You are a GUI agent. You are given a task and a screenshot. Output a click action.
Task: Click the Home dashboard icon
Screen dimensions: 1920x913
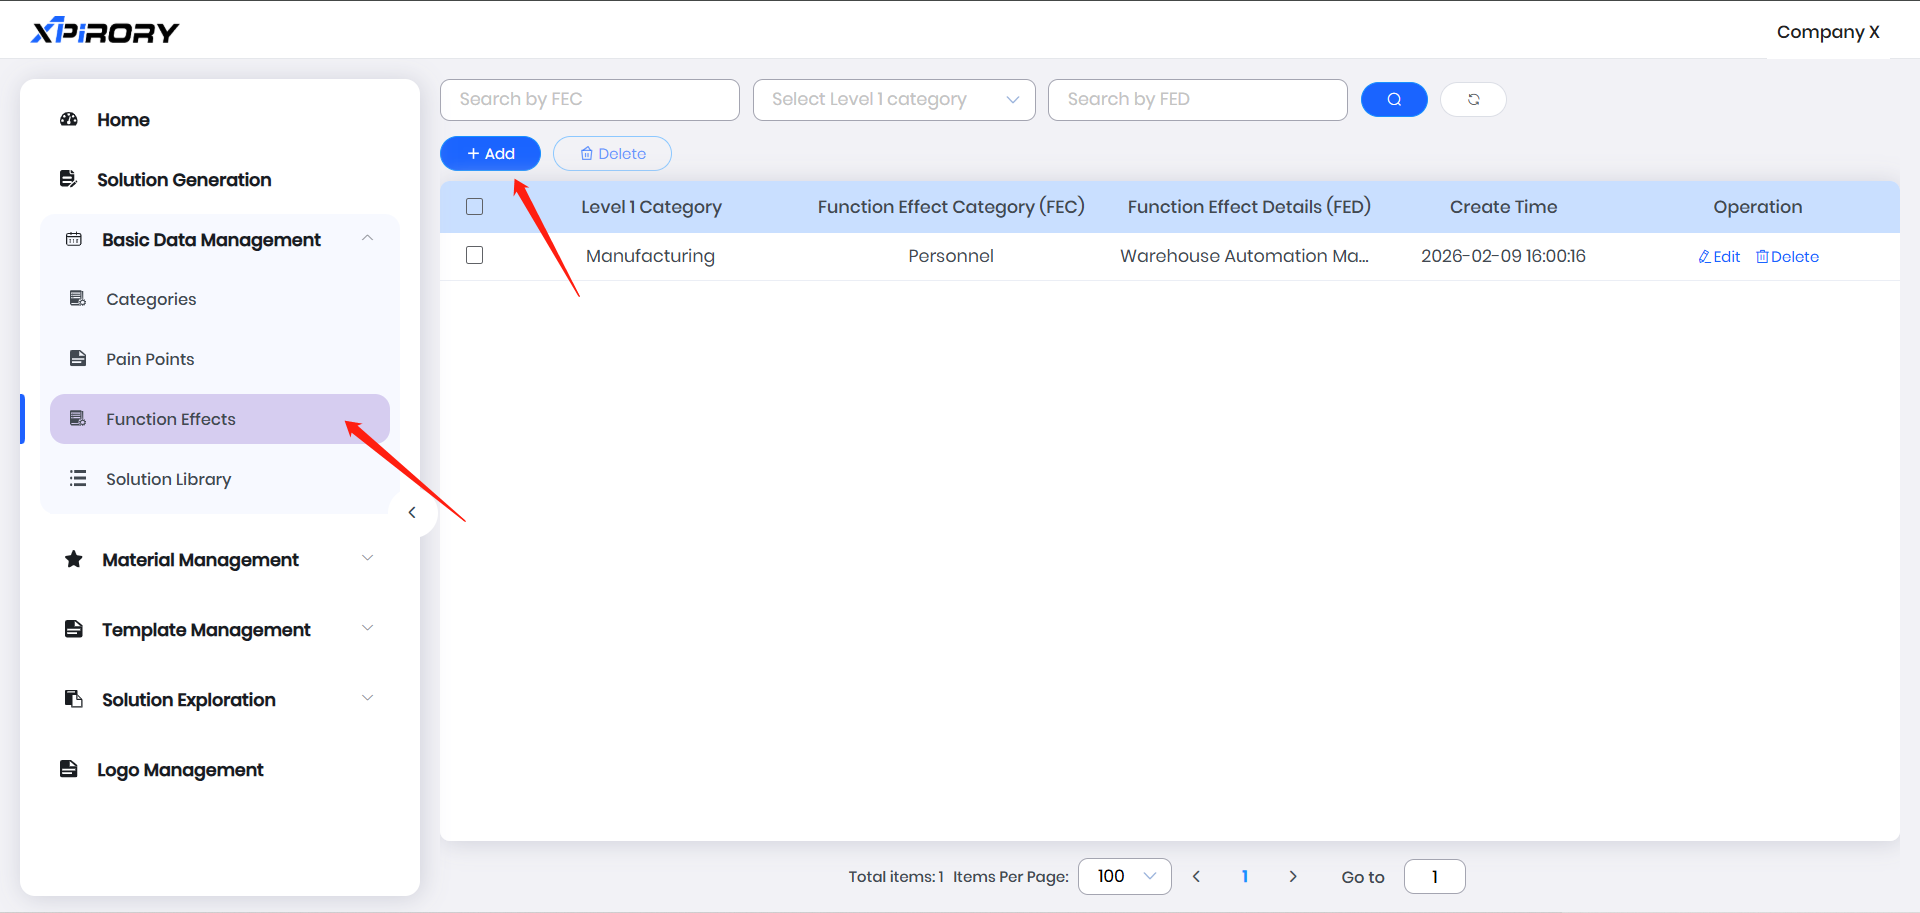click(x=69, y=120)
